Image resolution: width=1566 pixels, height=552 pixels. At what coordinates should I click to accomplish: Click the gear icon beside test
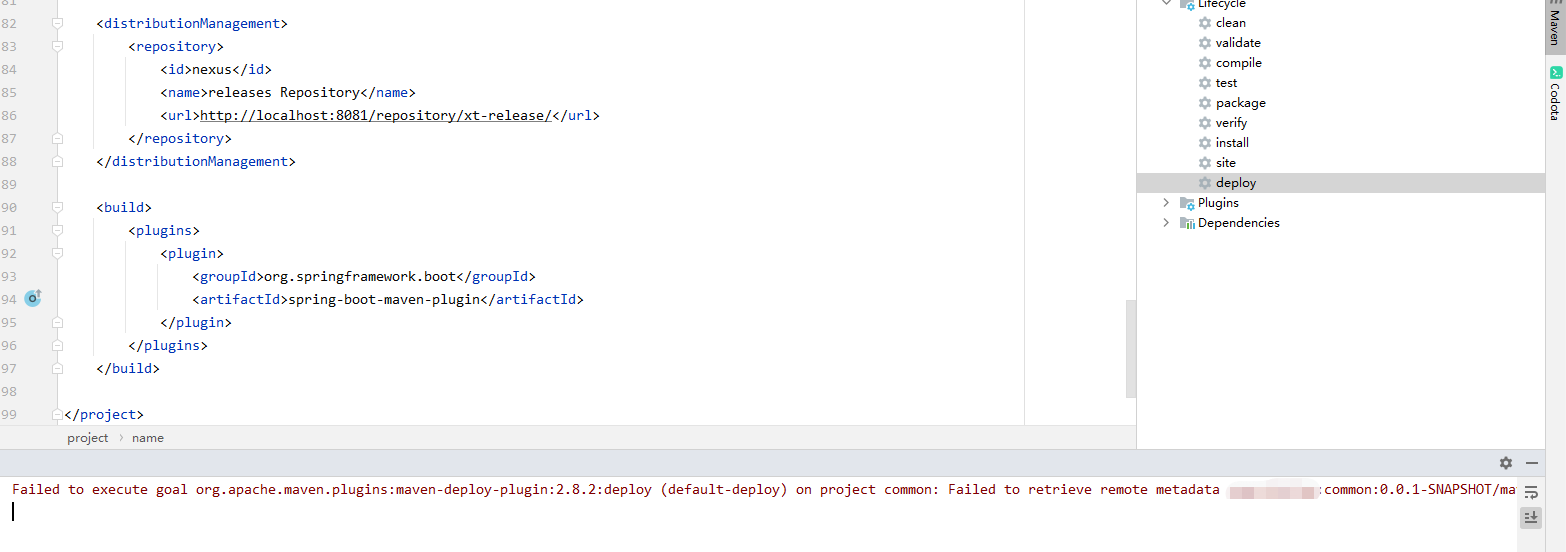1205,83
